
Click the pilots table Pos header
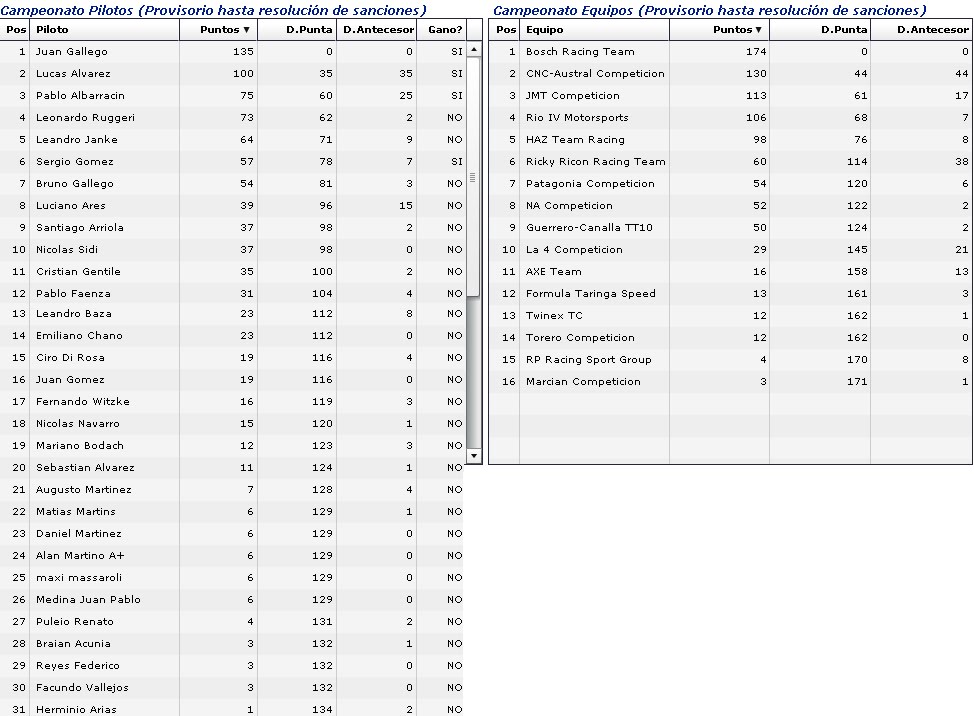coord(15,30)
